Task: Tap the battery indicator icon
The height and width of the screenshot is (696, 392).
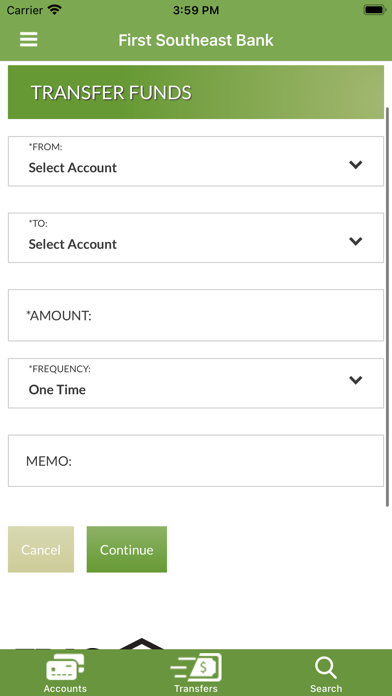Action: 375,10
